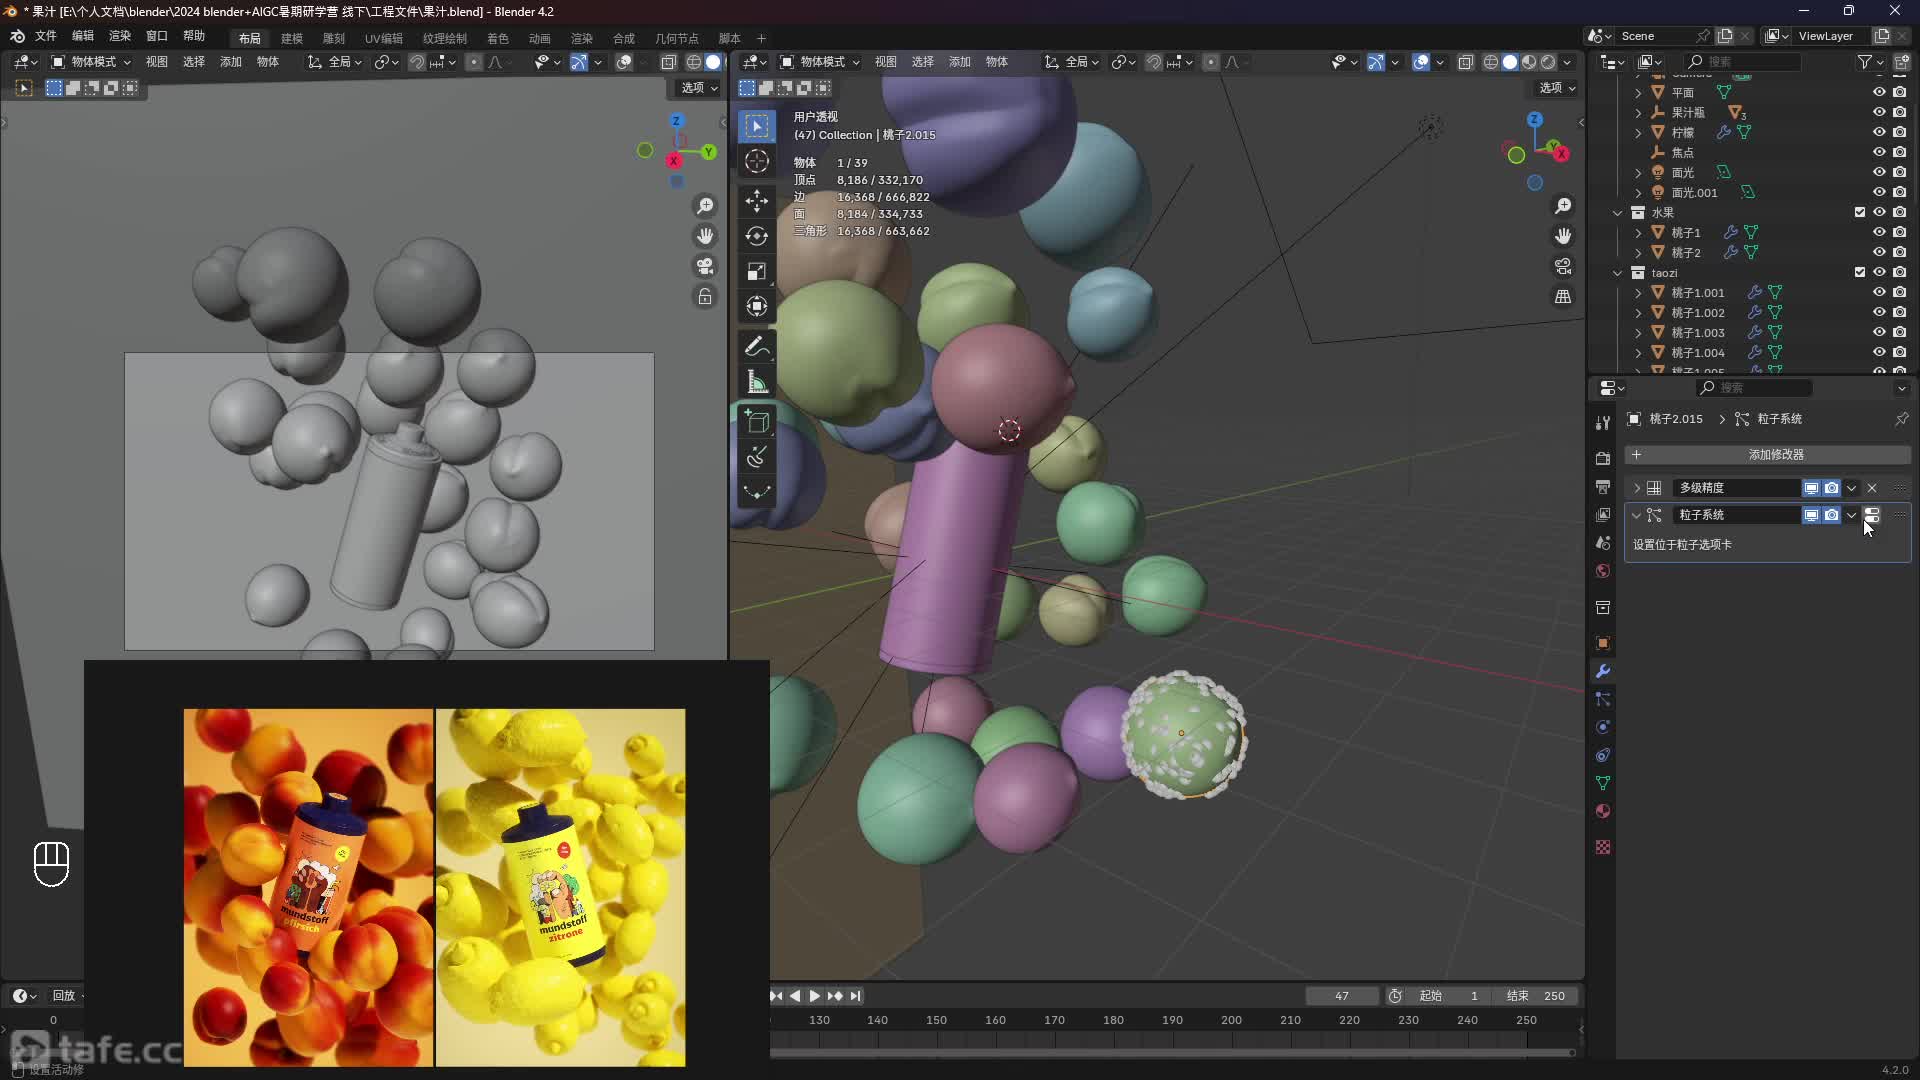Open the World properties tab
The width and height of the screenshot is (1920, 1080).
(x=1603, y=570)
